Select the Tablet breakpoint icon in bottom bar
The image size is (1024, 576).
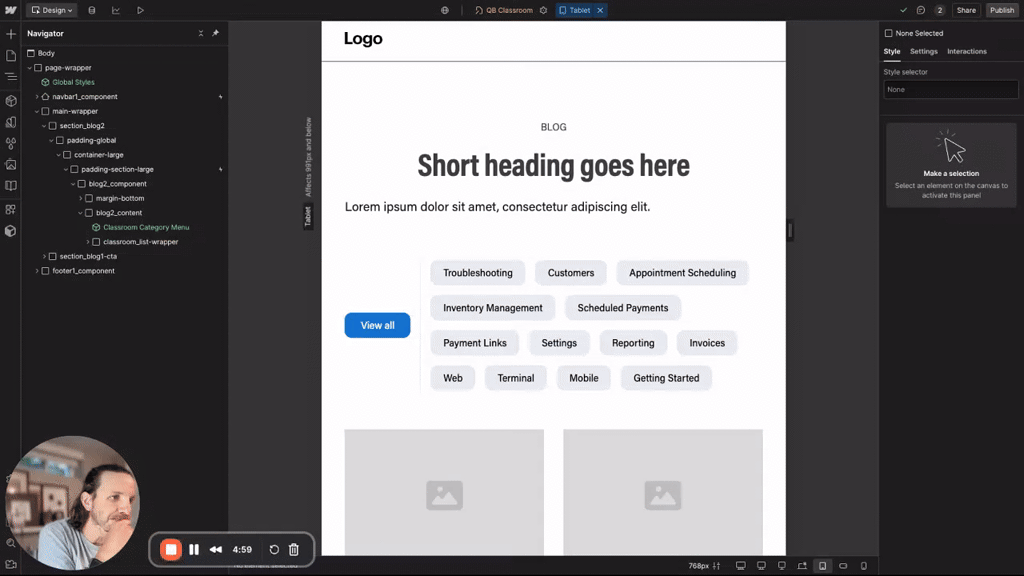(x=822, y=566)
